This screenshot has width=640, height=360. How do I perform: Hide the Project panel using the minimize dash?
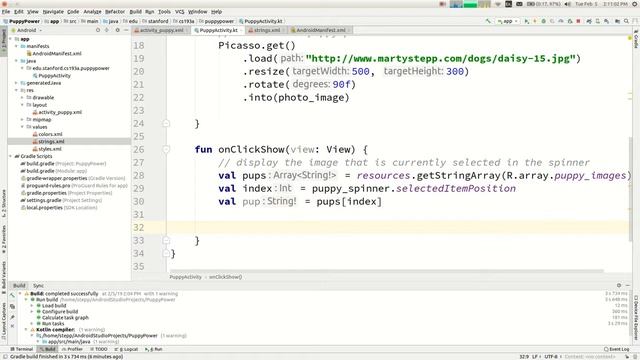point(126,30)
